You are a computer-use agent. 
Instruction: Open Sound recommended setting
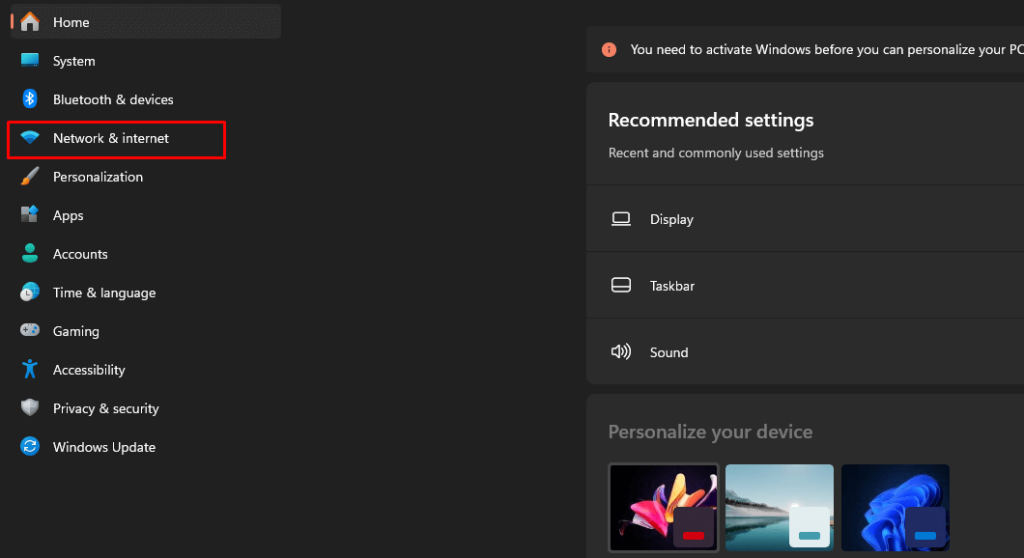(x=669, y=352)
